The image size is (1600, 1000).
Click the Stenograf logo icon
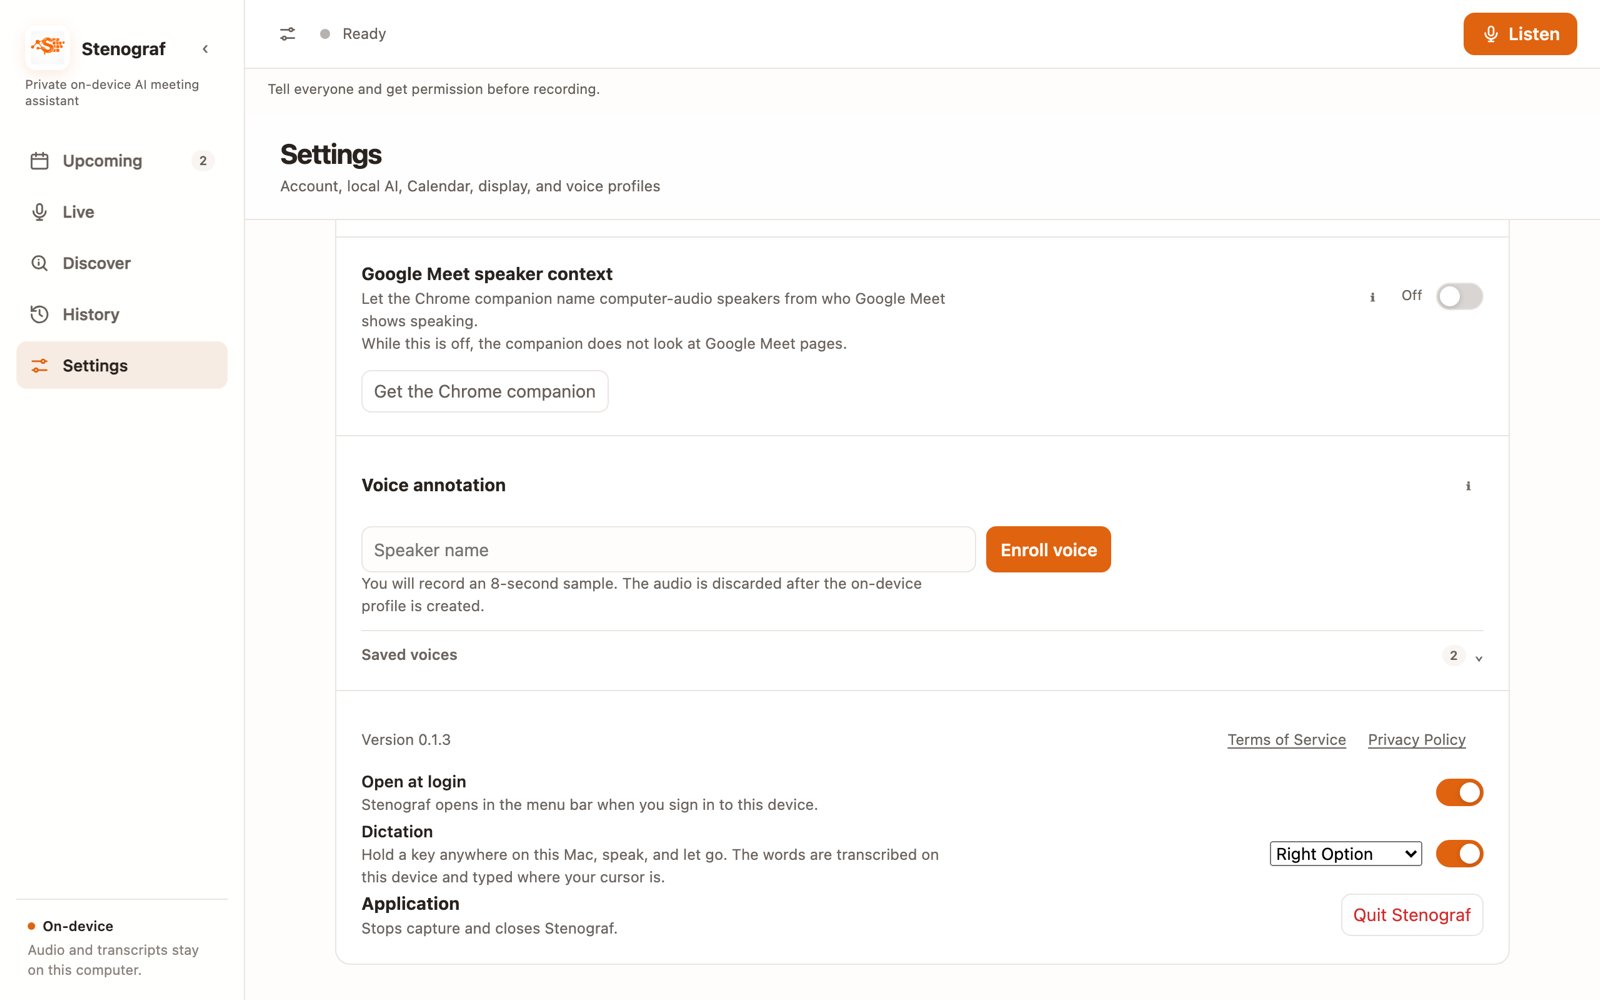click(47, 47)
